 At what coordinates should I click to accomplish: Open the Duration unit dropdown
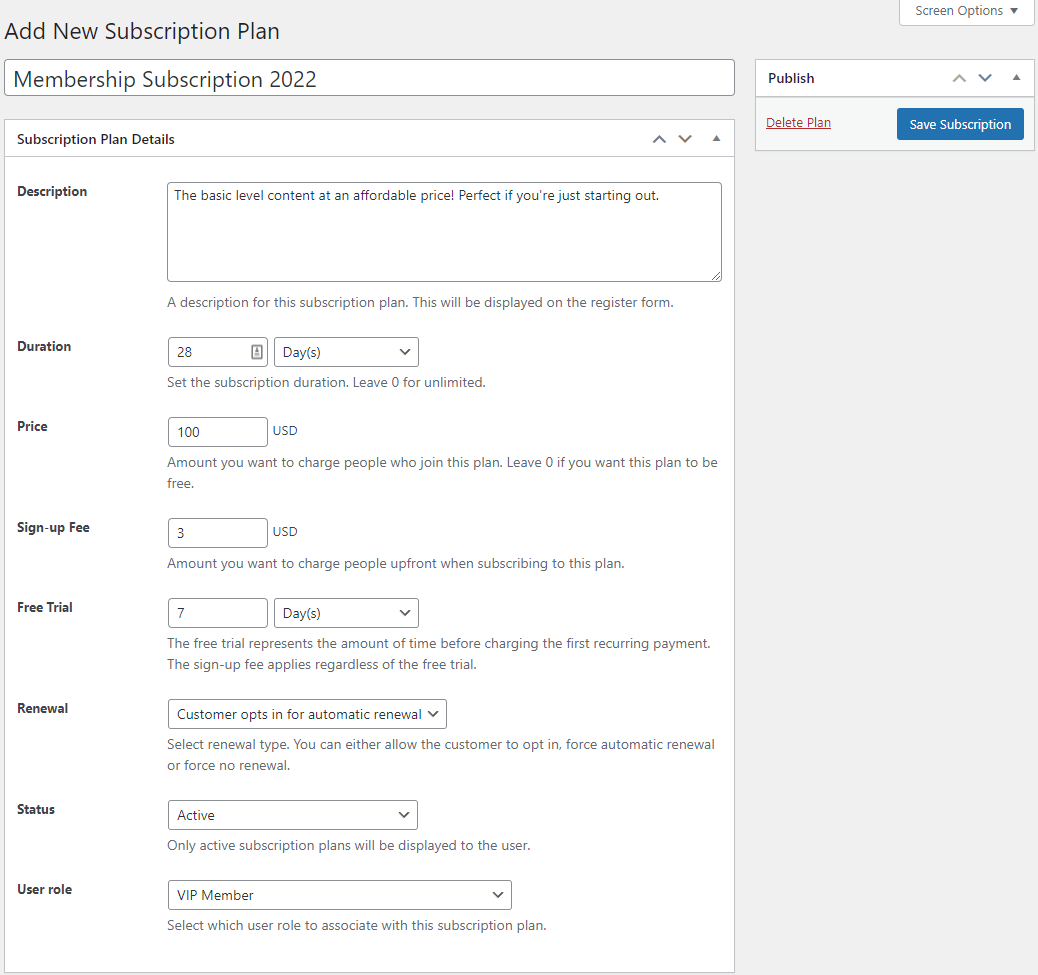tap(346, 352)
